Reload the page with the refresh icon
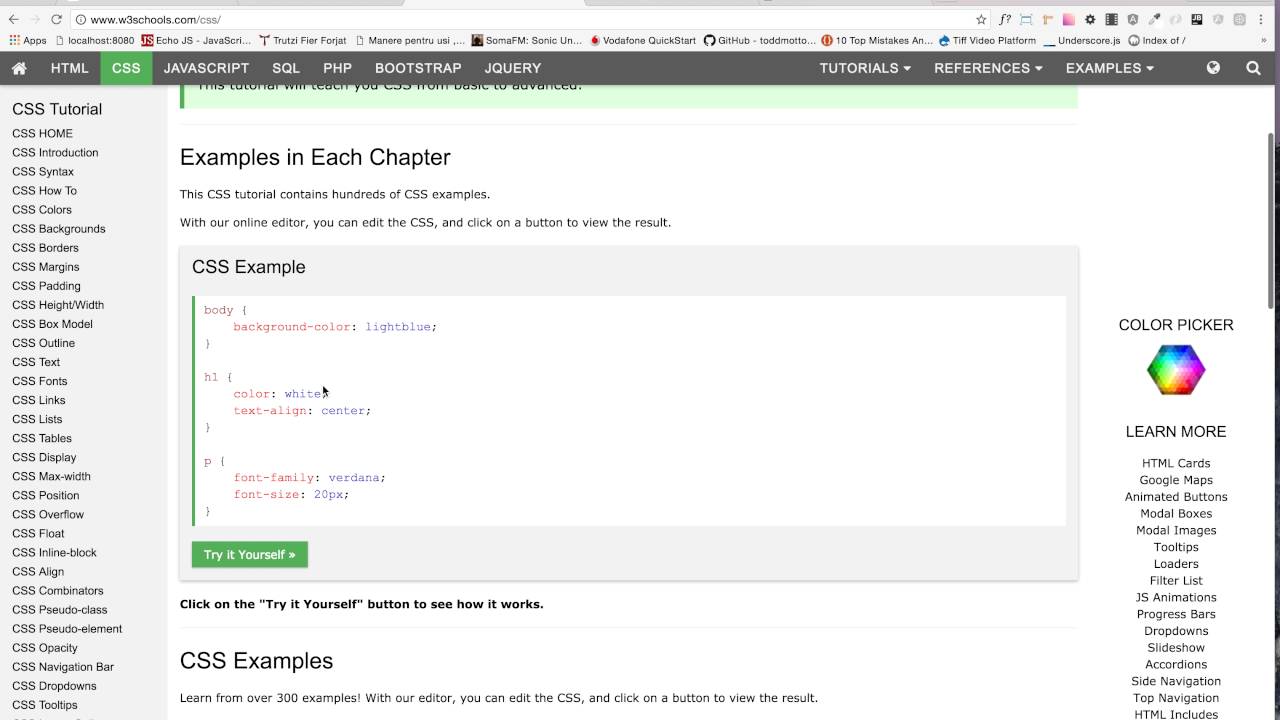This screenshot has width=1280, height=720. 56,19
